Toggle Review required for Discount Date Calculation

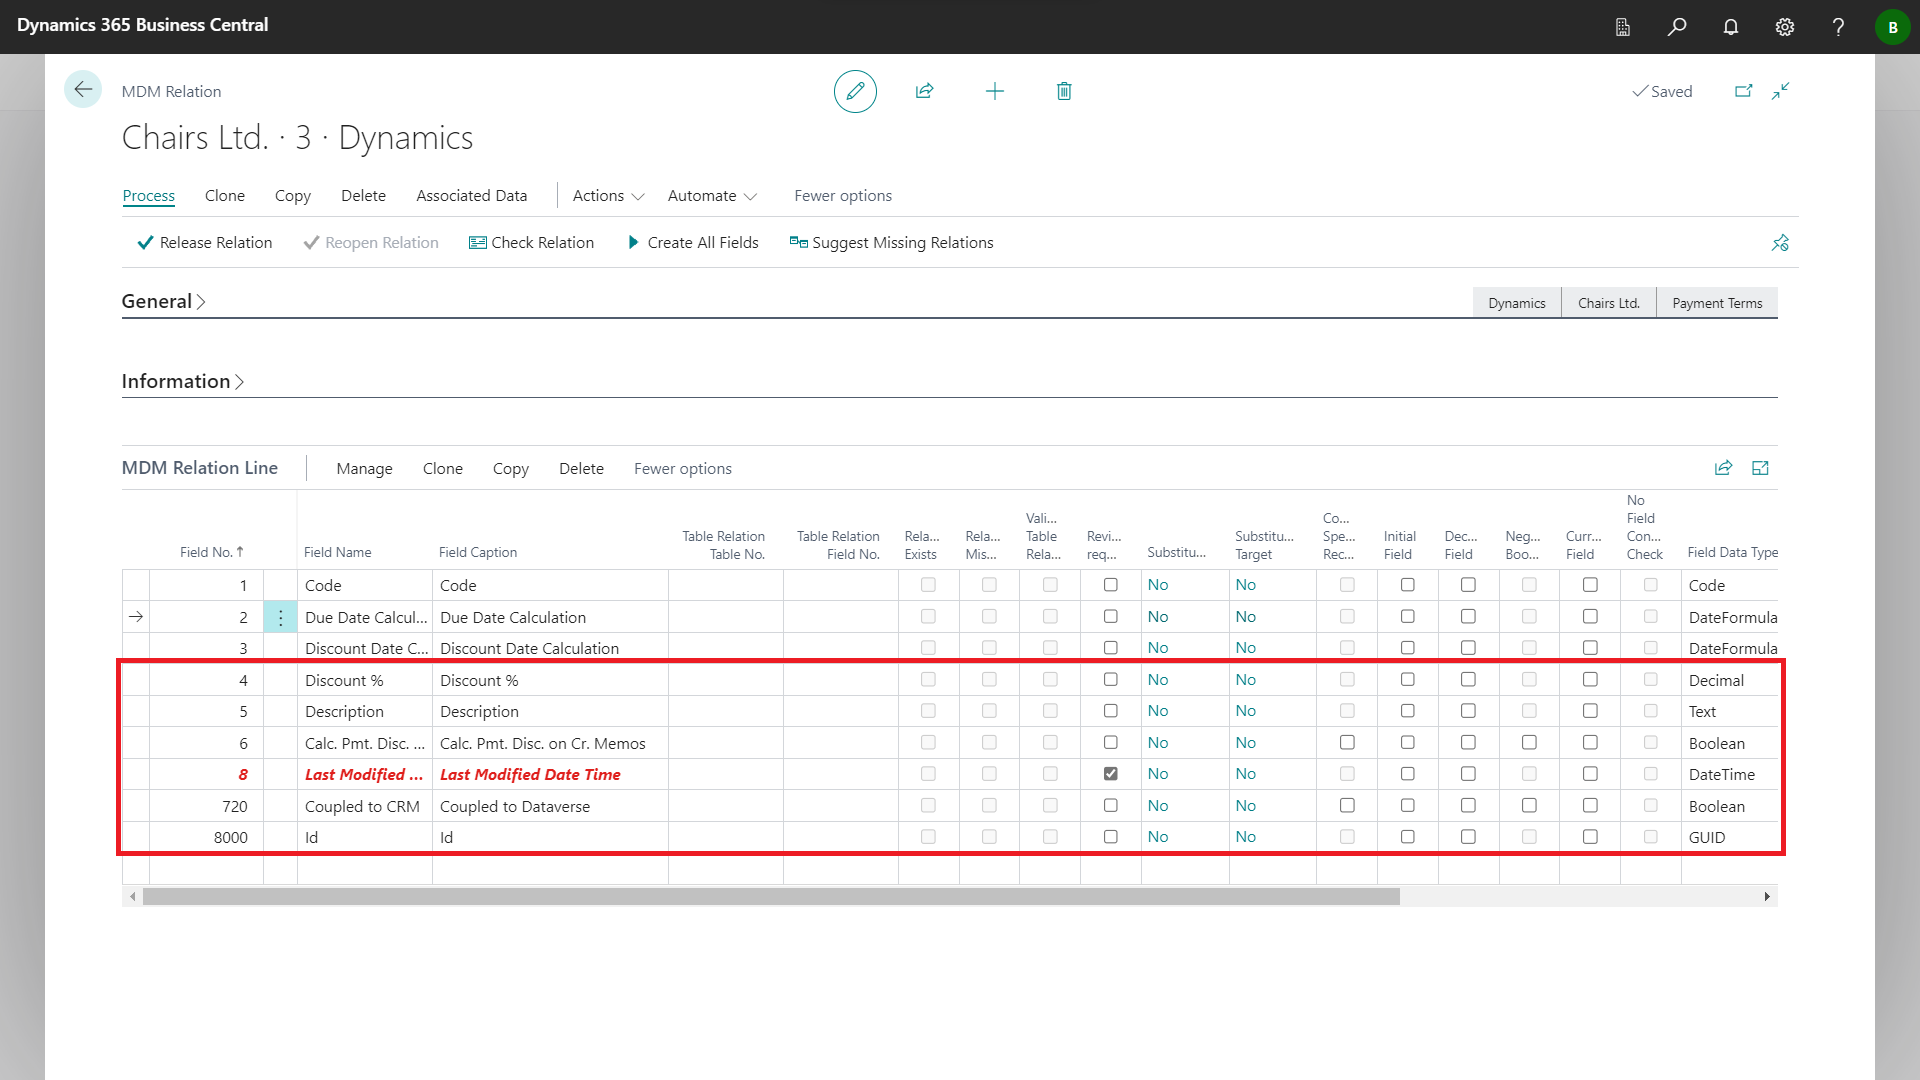[1110, 648]
